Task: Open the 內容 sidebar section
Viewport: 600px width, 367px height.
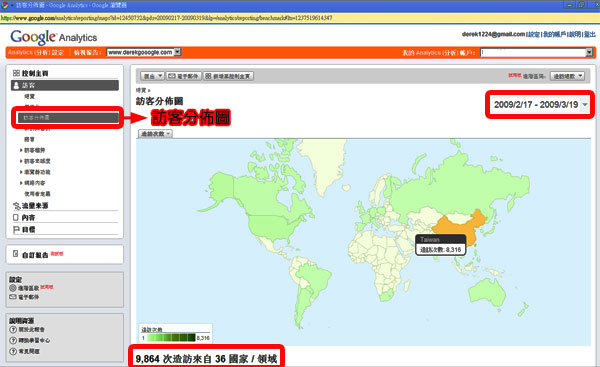Action: pyautogui.click(x=28, y=217)
